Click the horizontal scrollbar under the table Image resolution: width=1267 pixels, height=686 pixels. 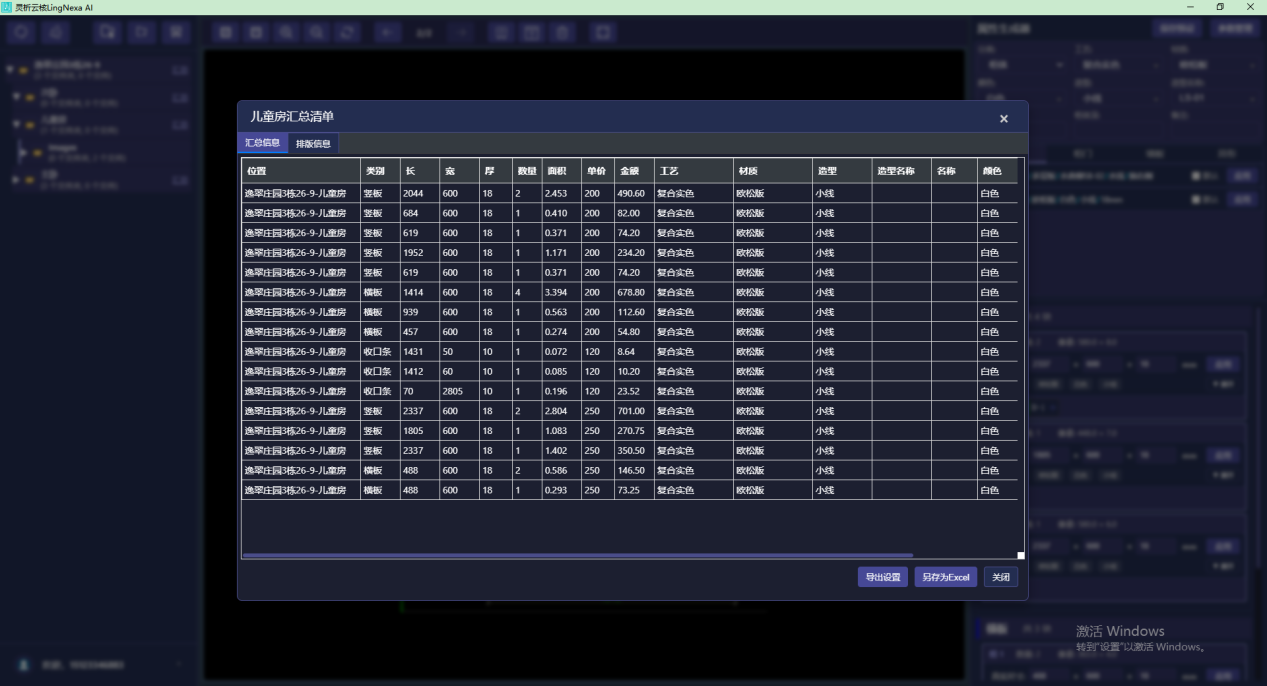pyautogui.click(x=578, y=555)
